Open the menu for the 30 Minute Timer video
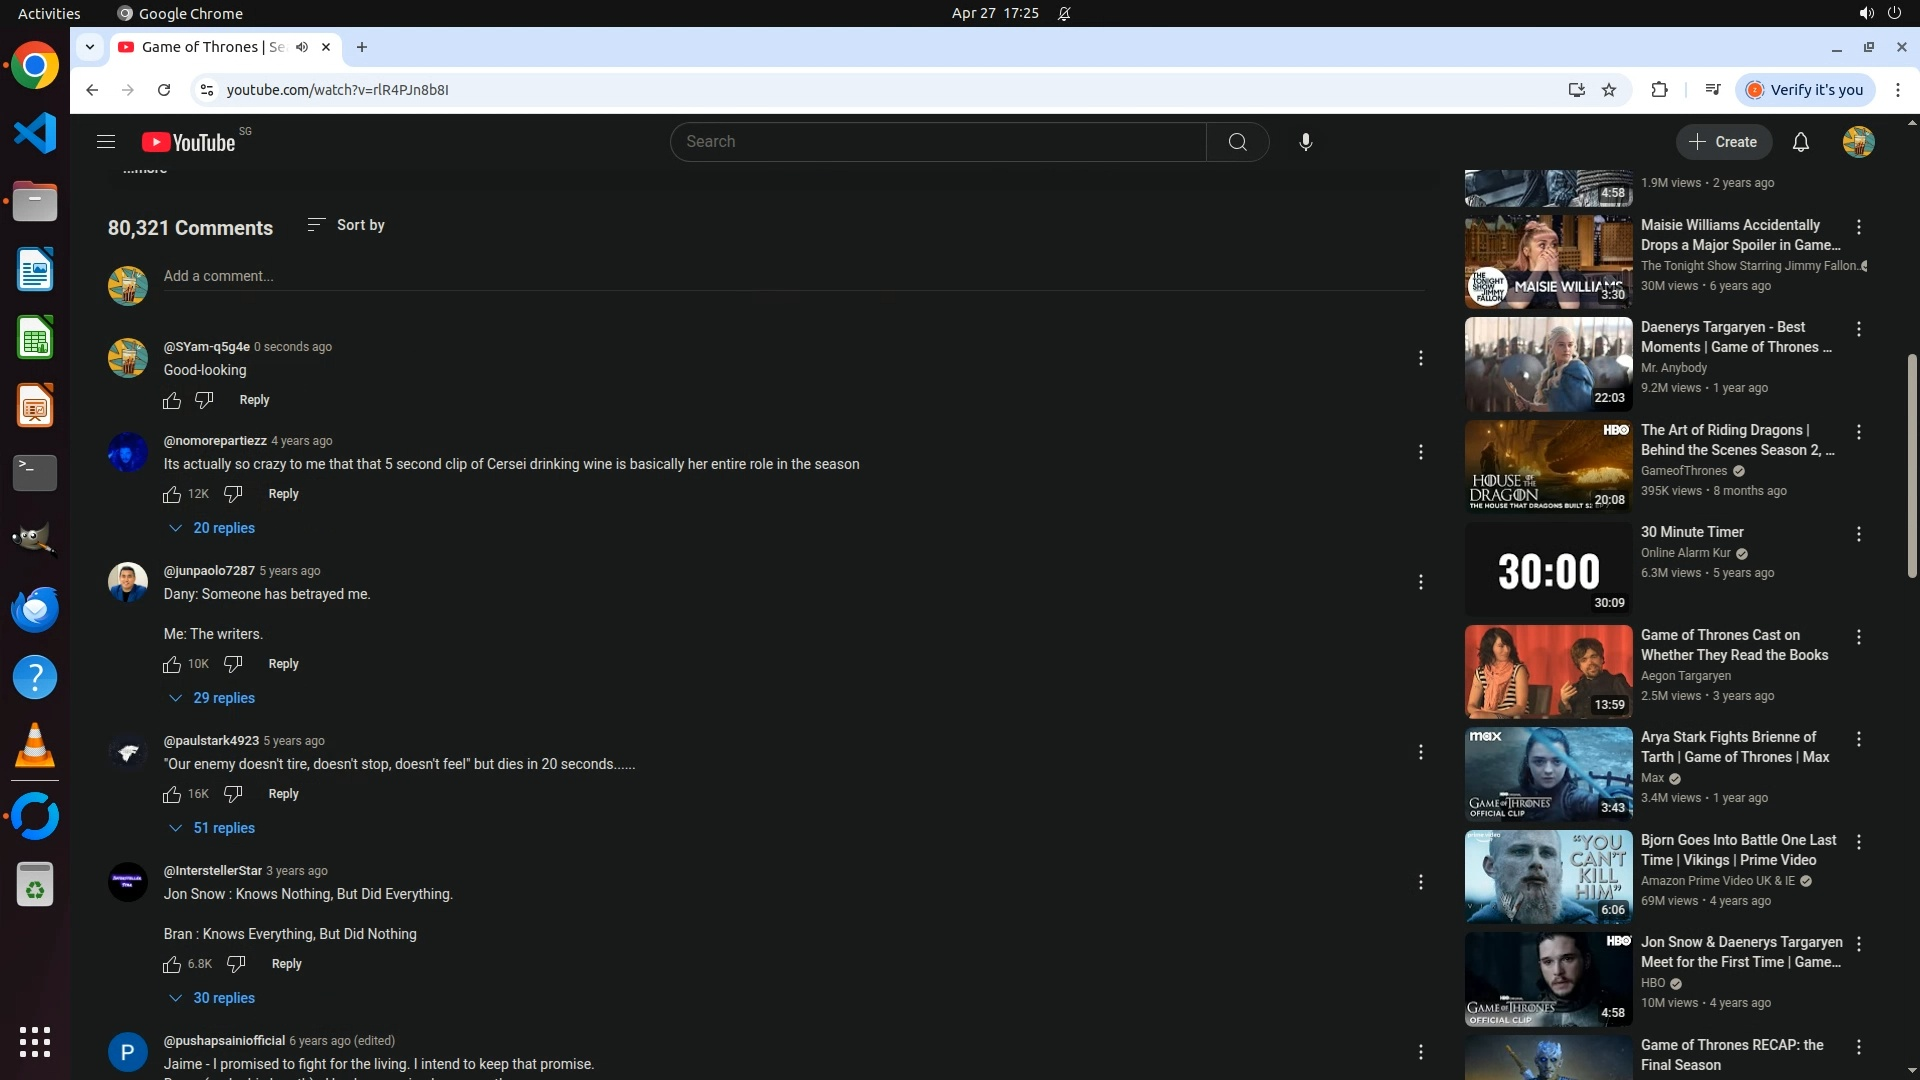 (1858, 534)
